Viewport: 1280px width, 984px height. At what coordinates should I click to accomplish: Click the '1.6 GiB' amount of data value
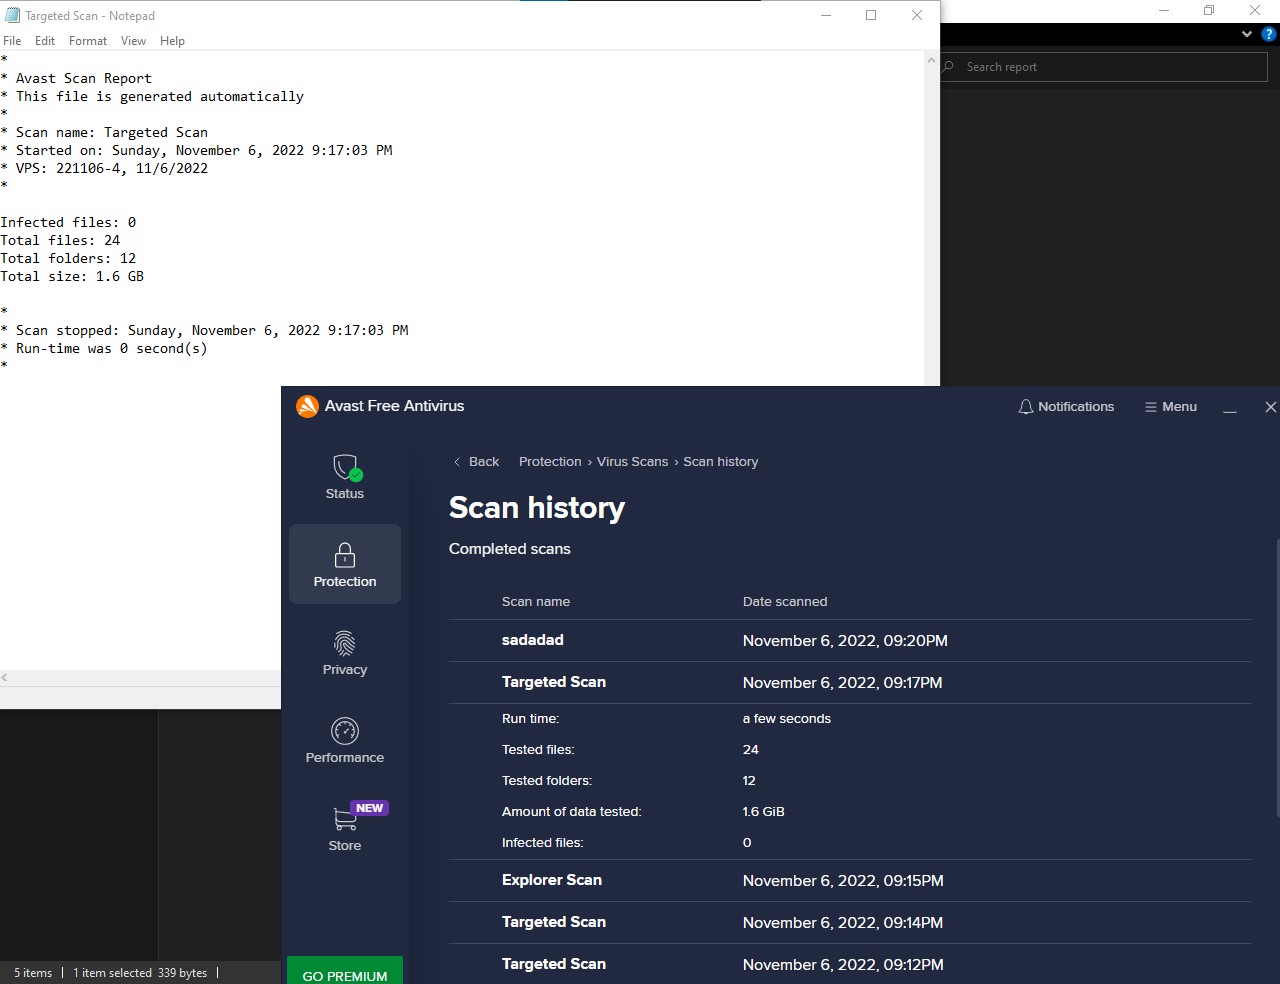click(764, 812)
